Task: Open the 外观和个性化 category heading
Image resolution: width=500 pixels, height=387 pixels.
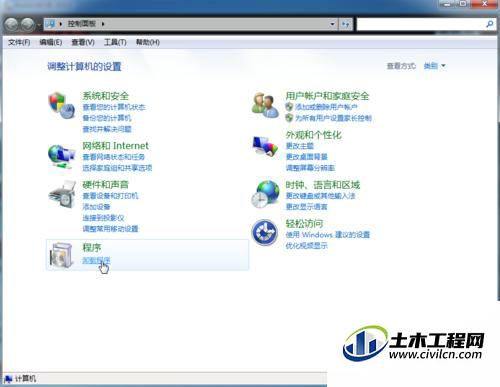Action: [x=313, y=135]
